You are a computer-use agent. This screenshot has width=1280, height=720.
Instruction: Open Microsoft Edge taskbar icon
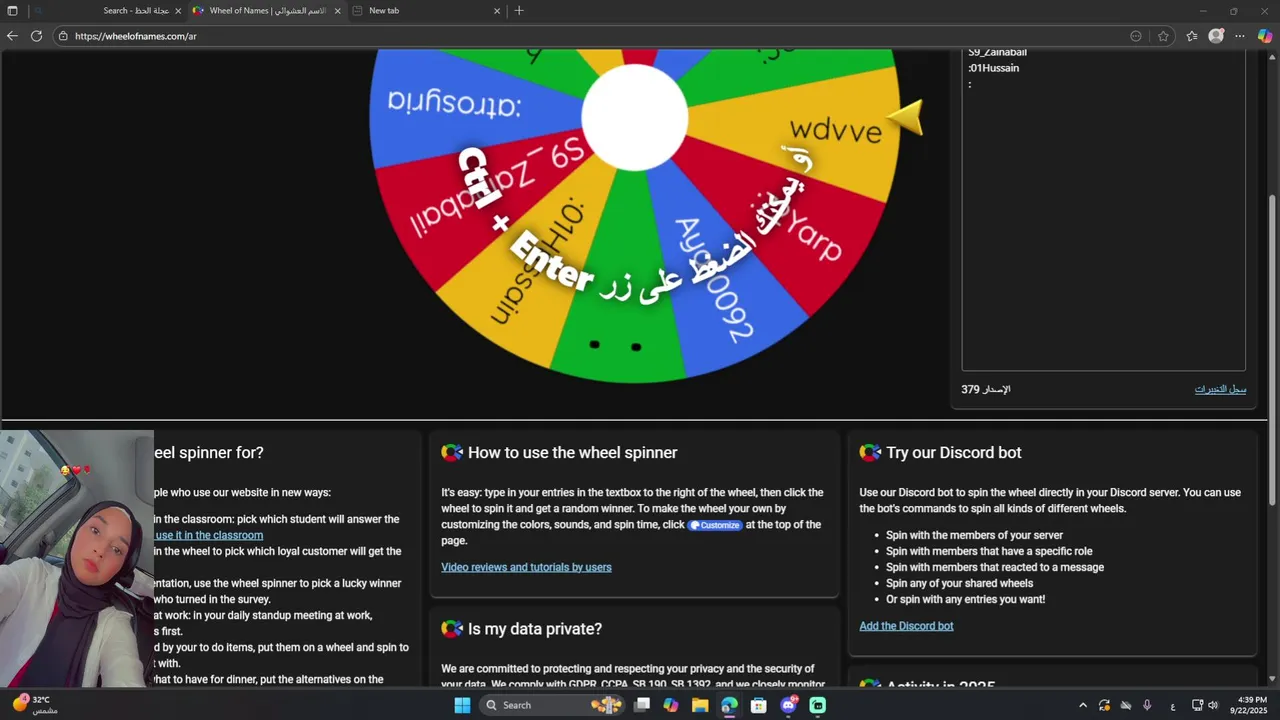[729, 705]
